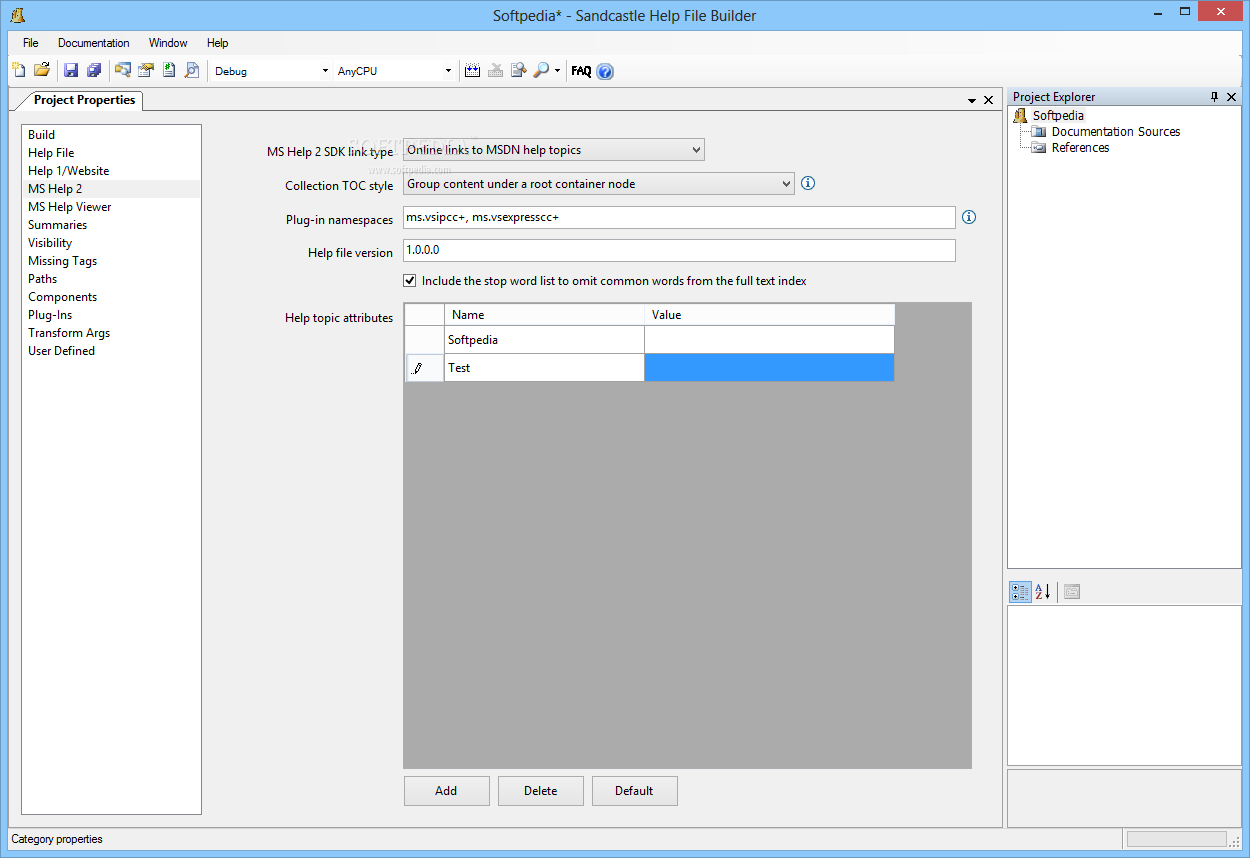
Task: Click the Build project toolbar icon
Action: click(473, 70)
